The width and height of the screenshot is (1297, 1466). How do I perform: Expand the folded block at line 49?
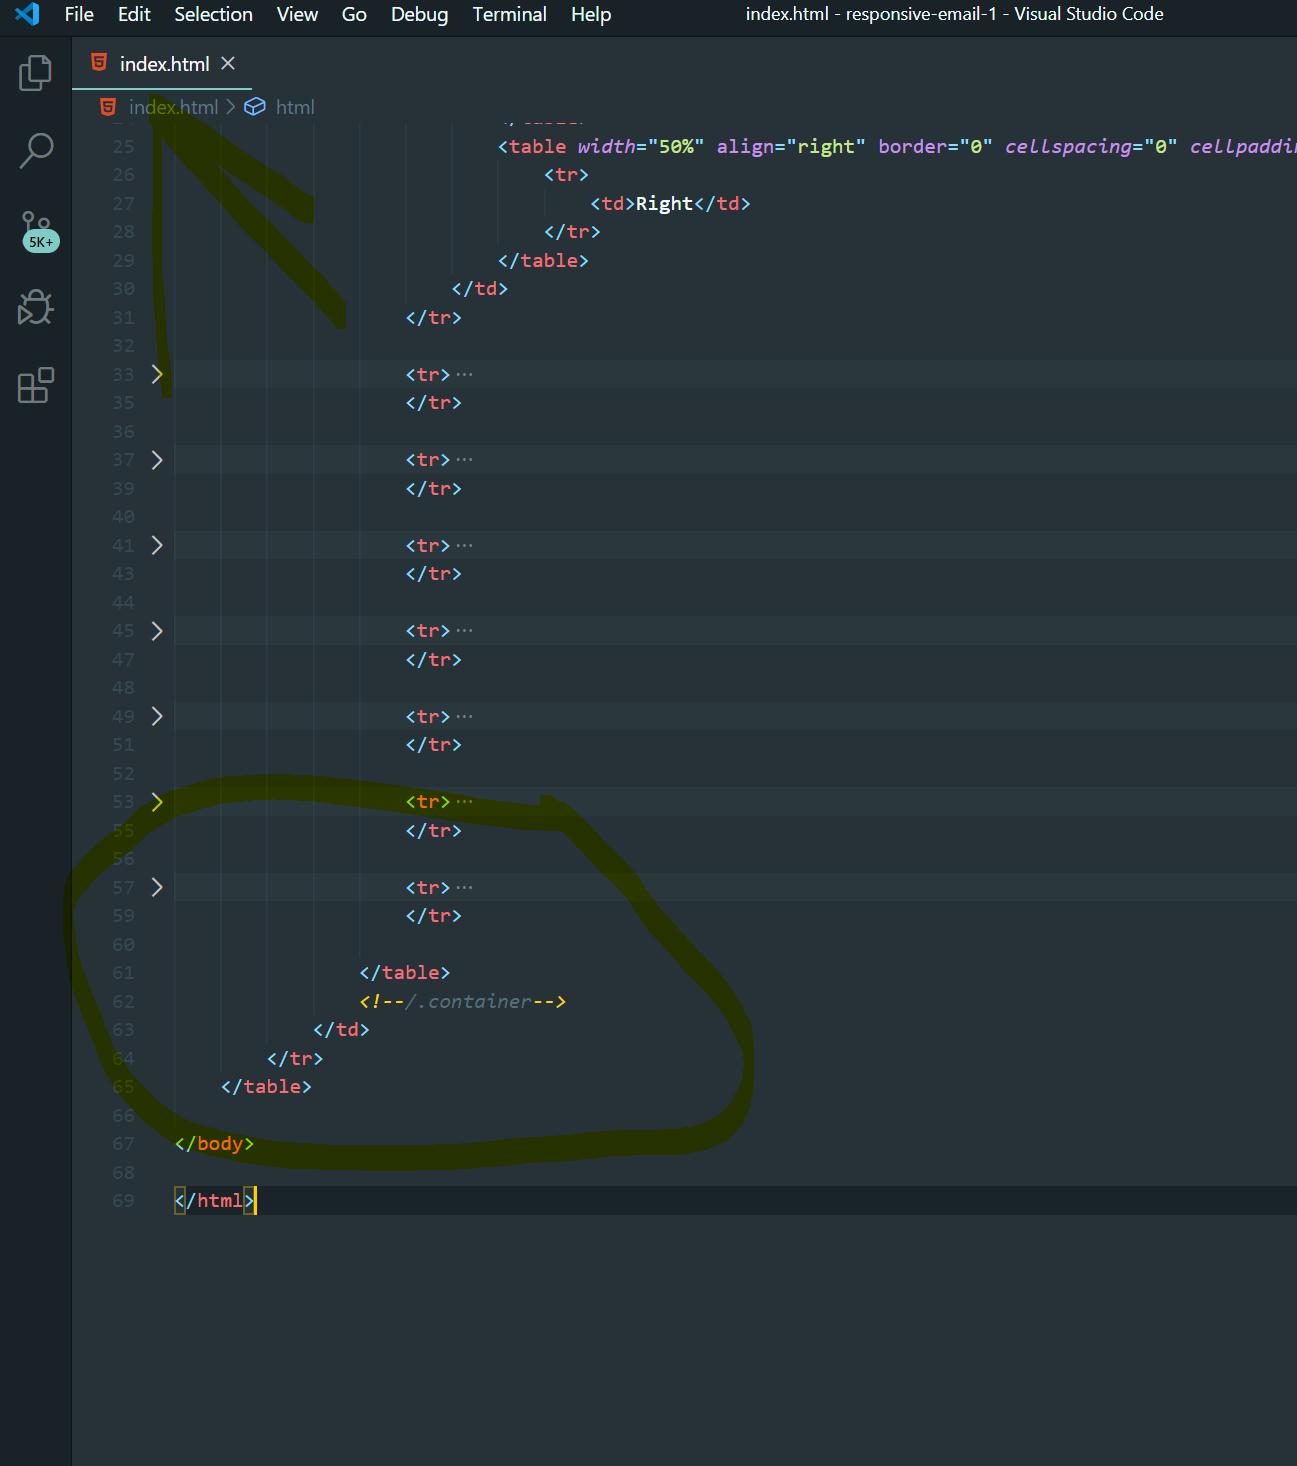(x=157, y=716)
